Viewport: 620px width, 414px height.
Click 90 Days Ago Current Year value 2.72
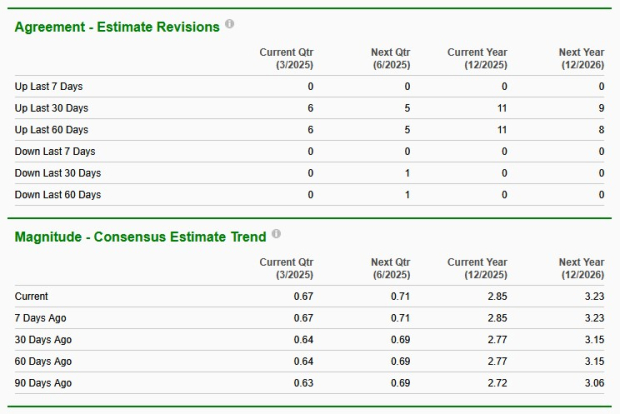click(x=497, y=383)
